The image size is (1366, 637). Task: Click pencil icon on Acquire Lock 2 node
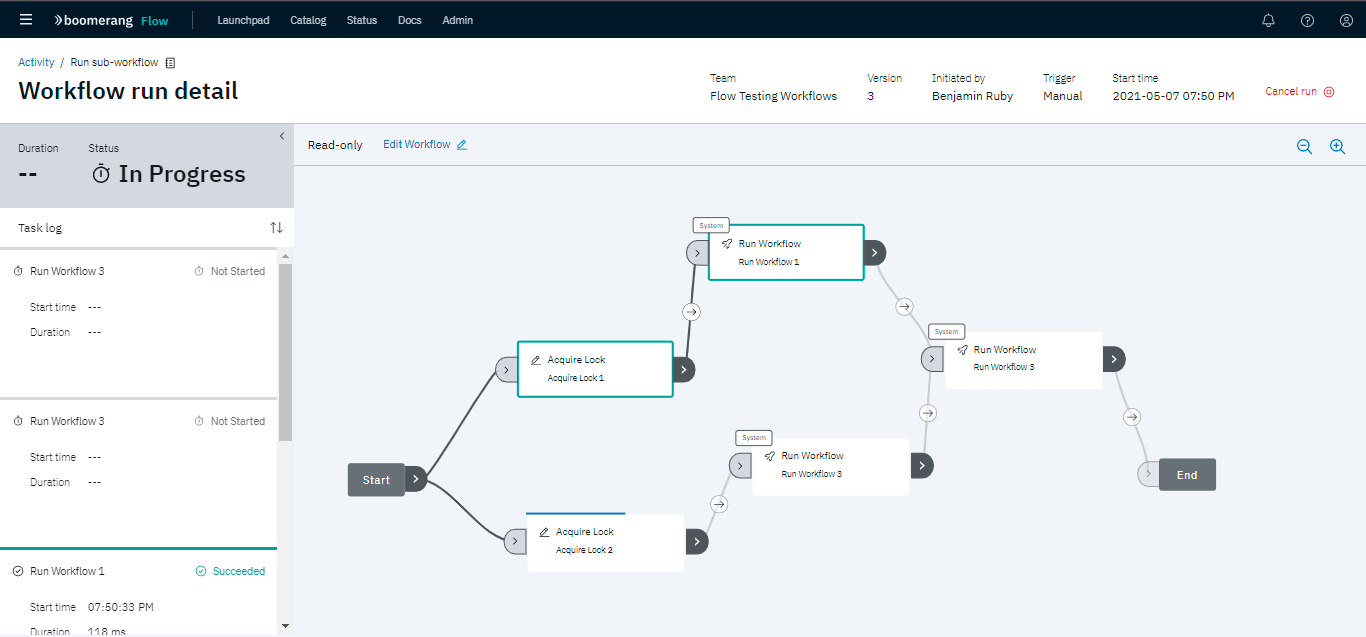[x=544, y=532]
